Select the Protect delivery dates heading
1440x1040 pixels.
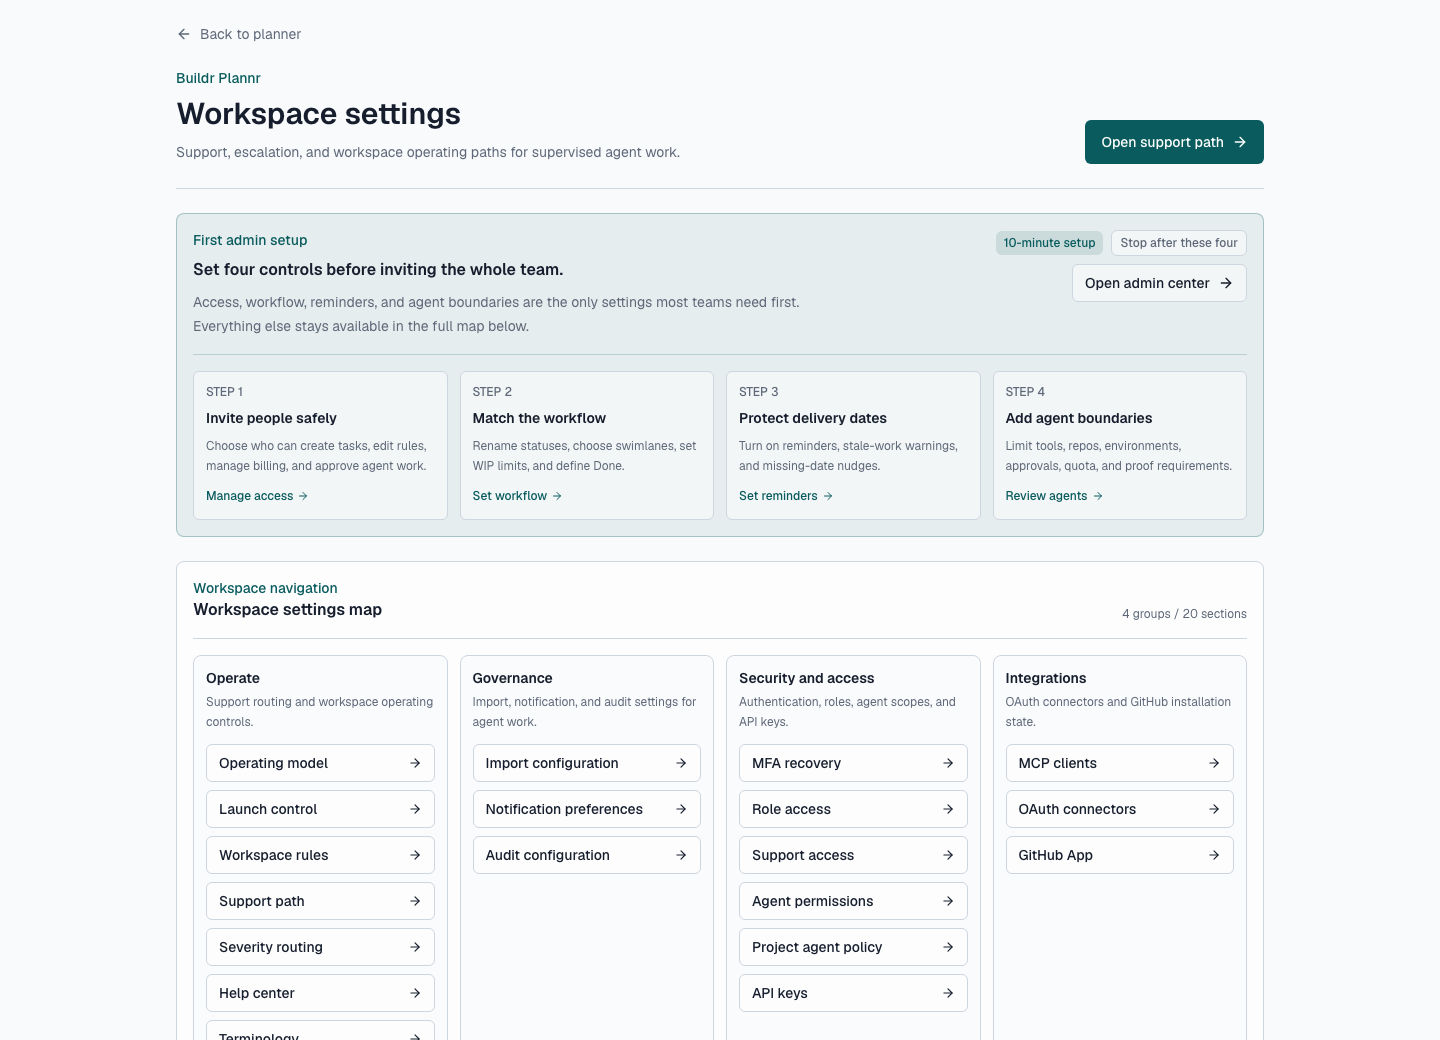coord(813,418)
